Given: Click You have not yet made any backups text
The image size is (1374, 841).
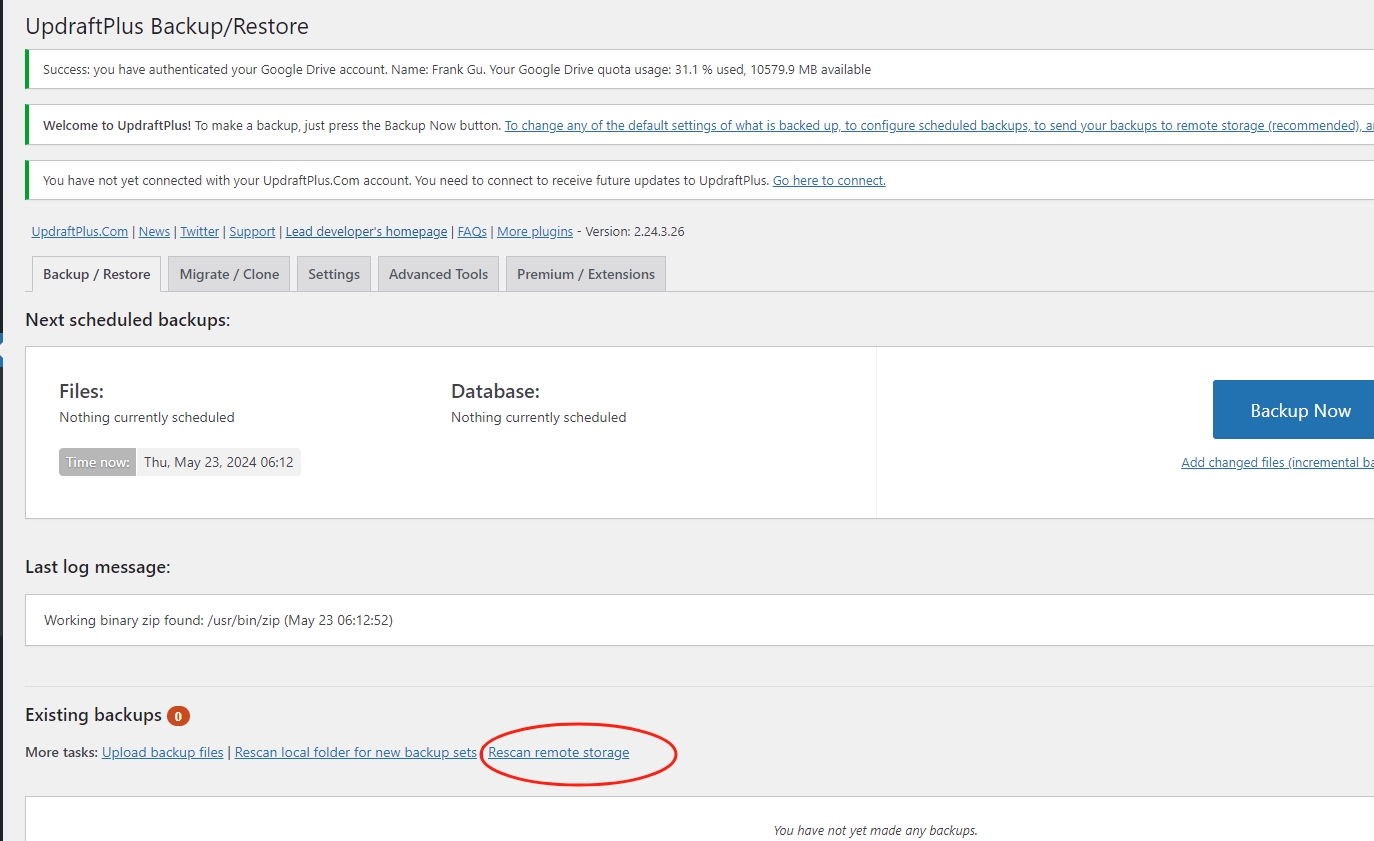Looking at the screenshot, I should pyautogui.click(x=875, y=830).
